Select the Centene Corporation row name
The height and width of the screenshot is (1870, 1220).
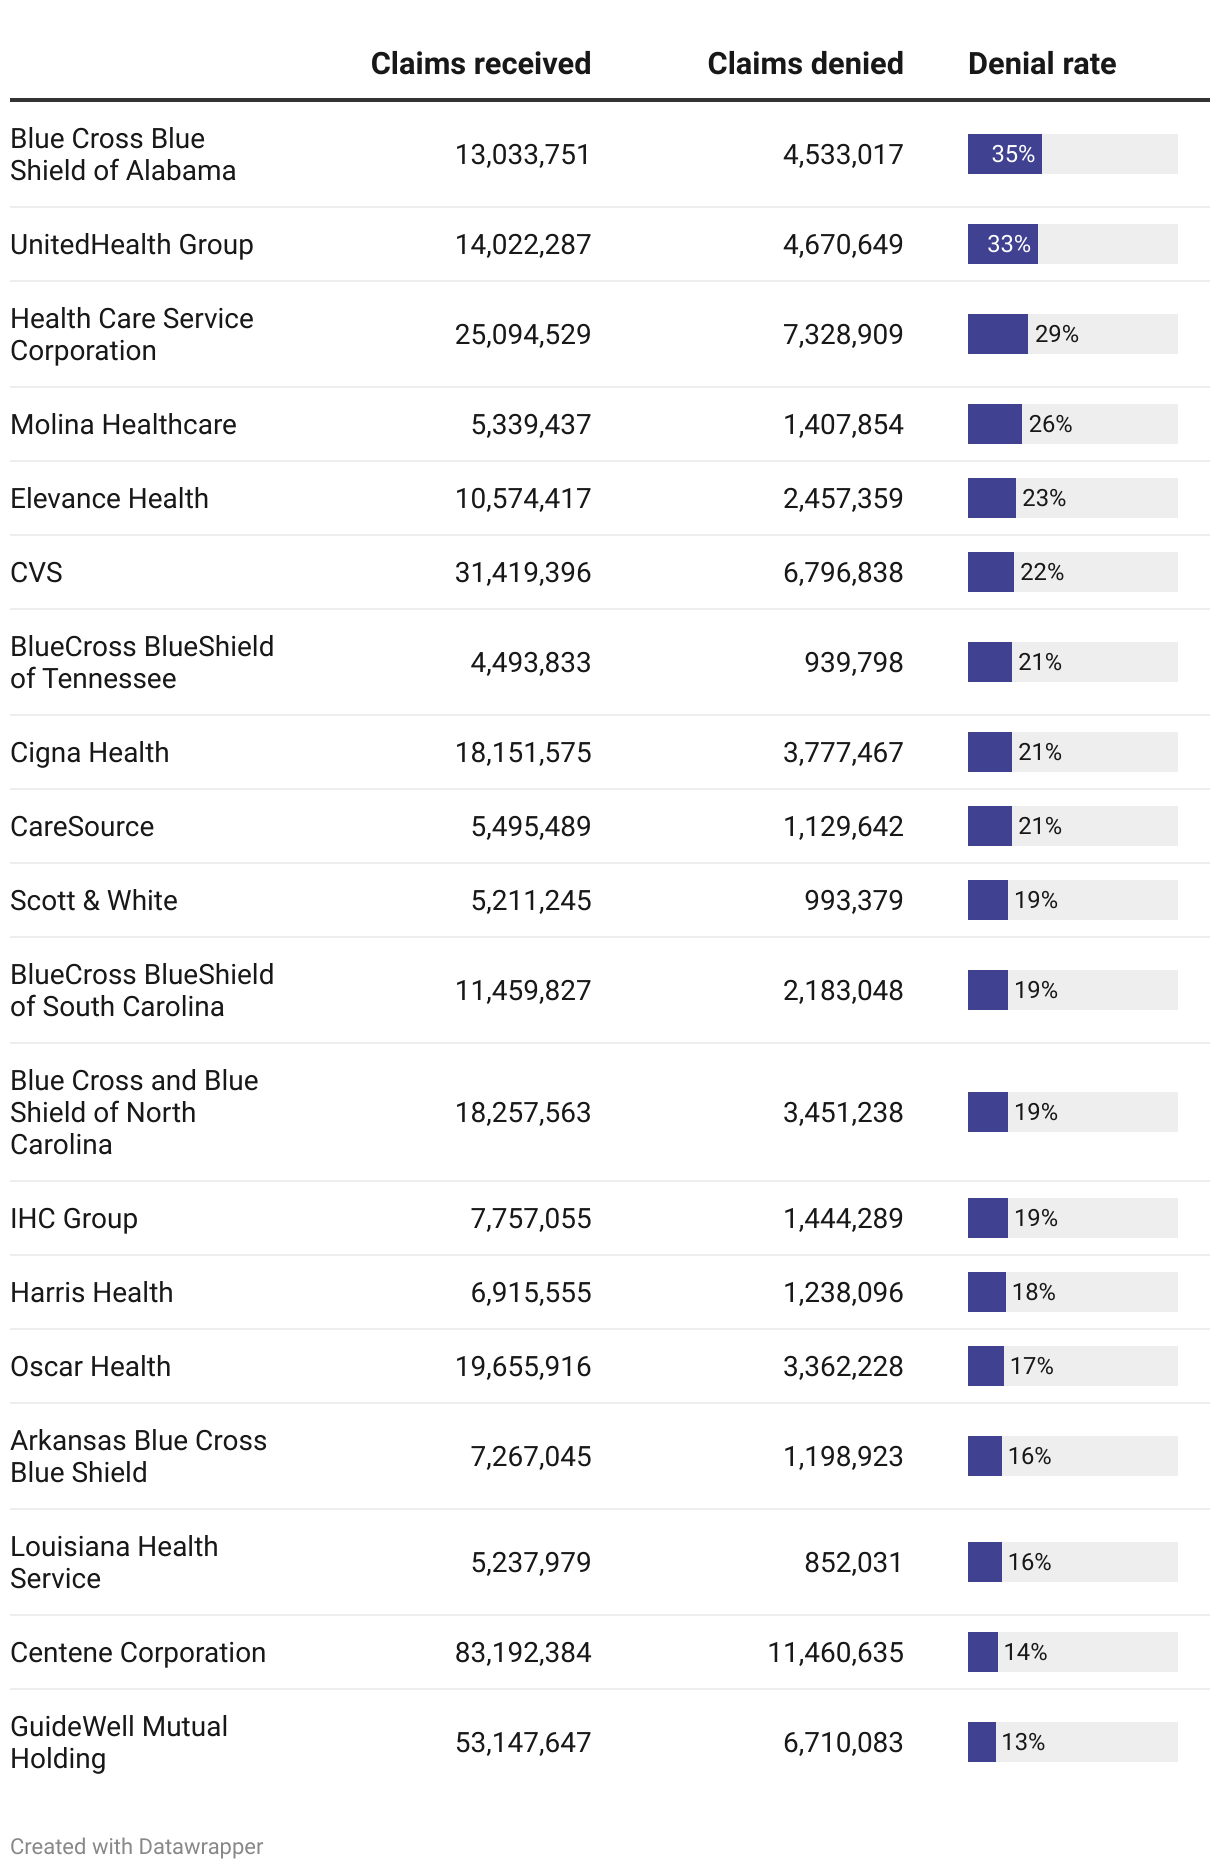(x=138, y=1652)
